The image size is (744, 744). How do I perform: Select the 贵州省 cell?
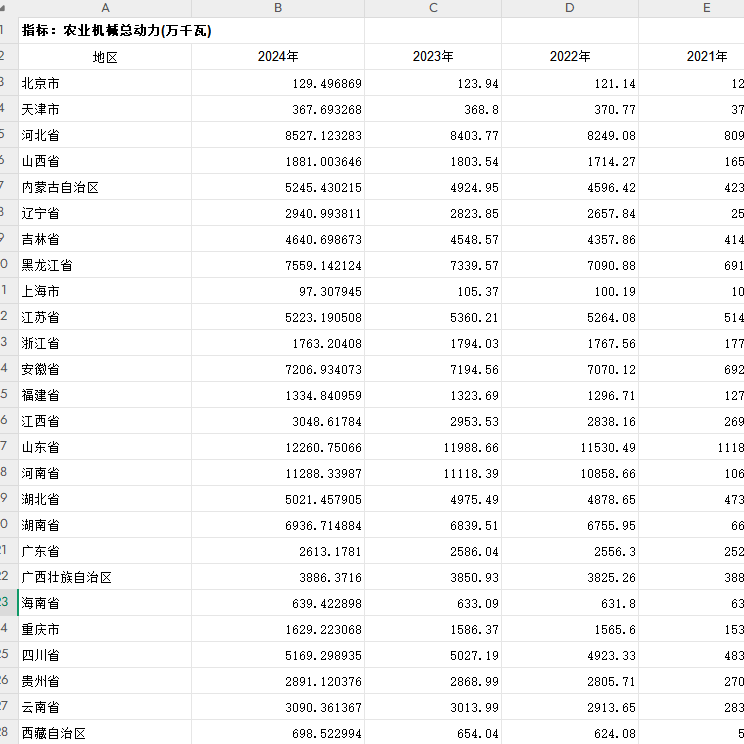click(105, 681)
